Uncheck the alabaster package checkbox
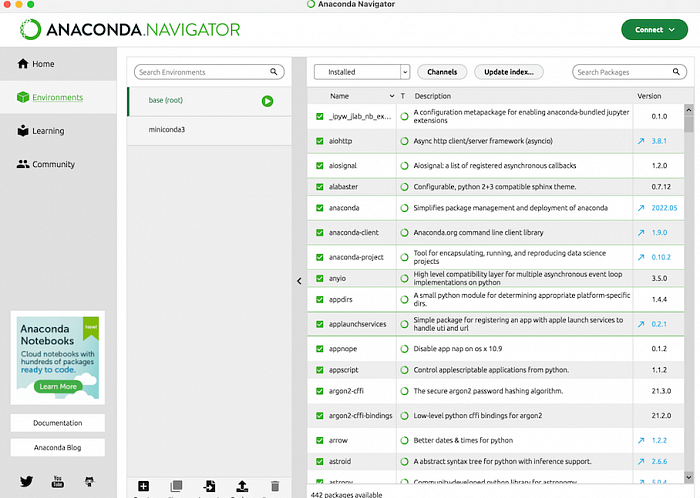Image resolution: width=700 pixels, height=498 pixels. coord(320,187)
